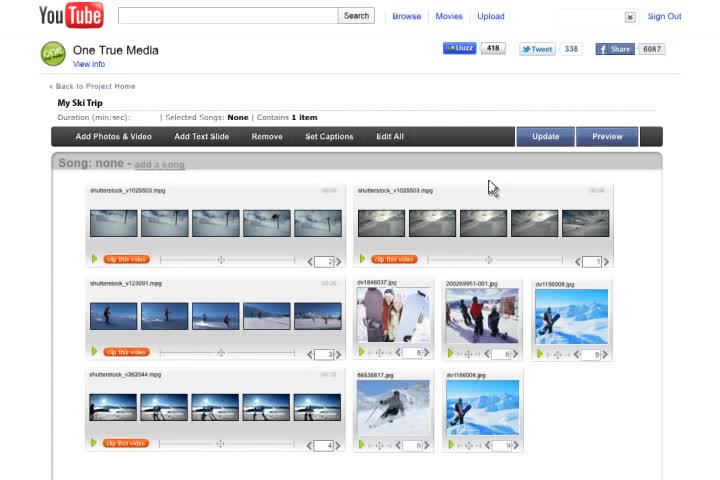Click the One True Media round logo
720x480 pixels.
click(53, 54)
